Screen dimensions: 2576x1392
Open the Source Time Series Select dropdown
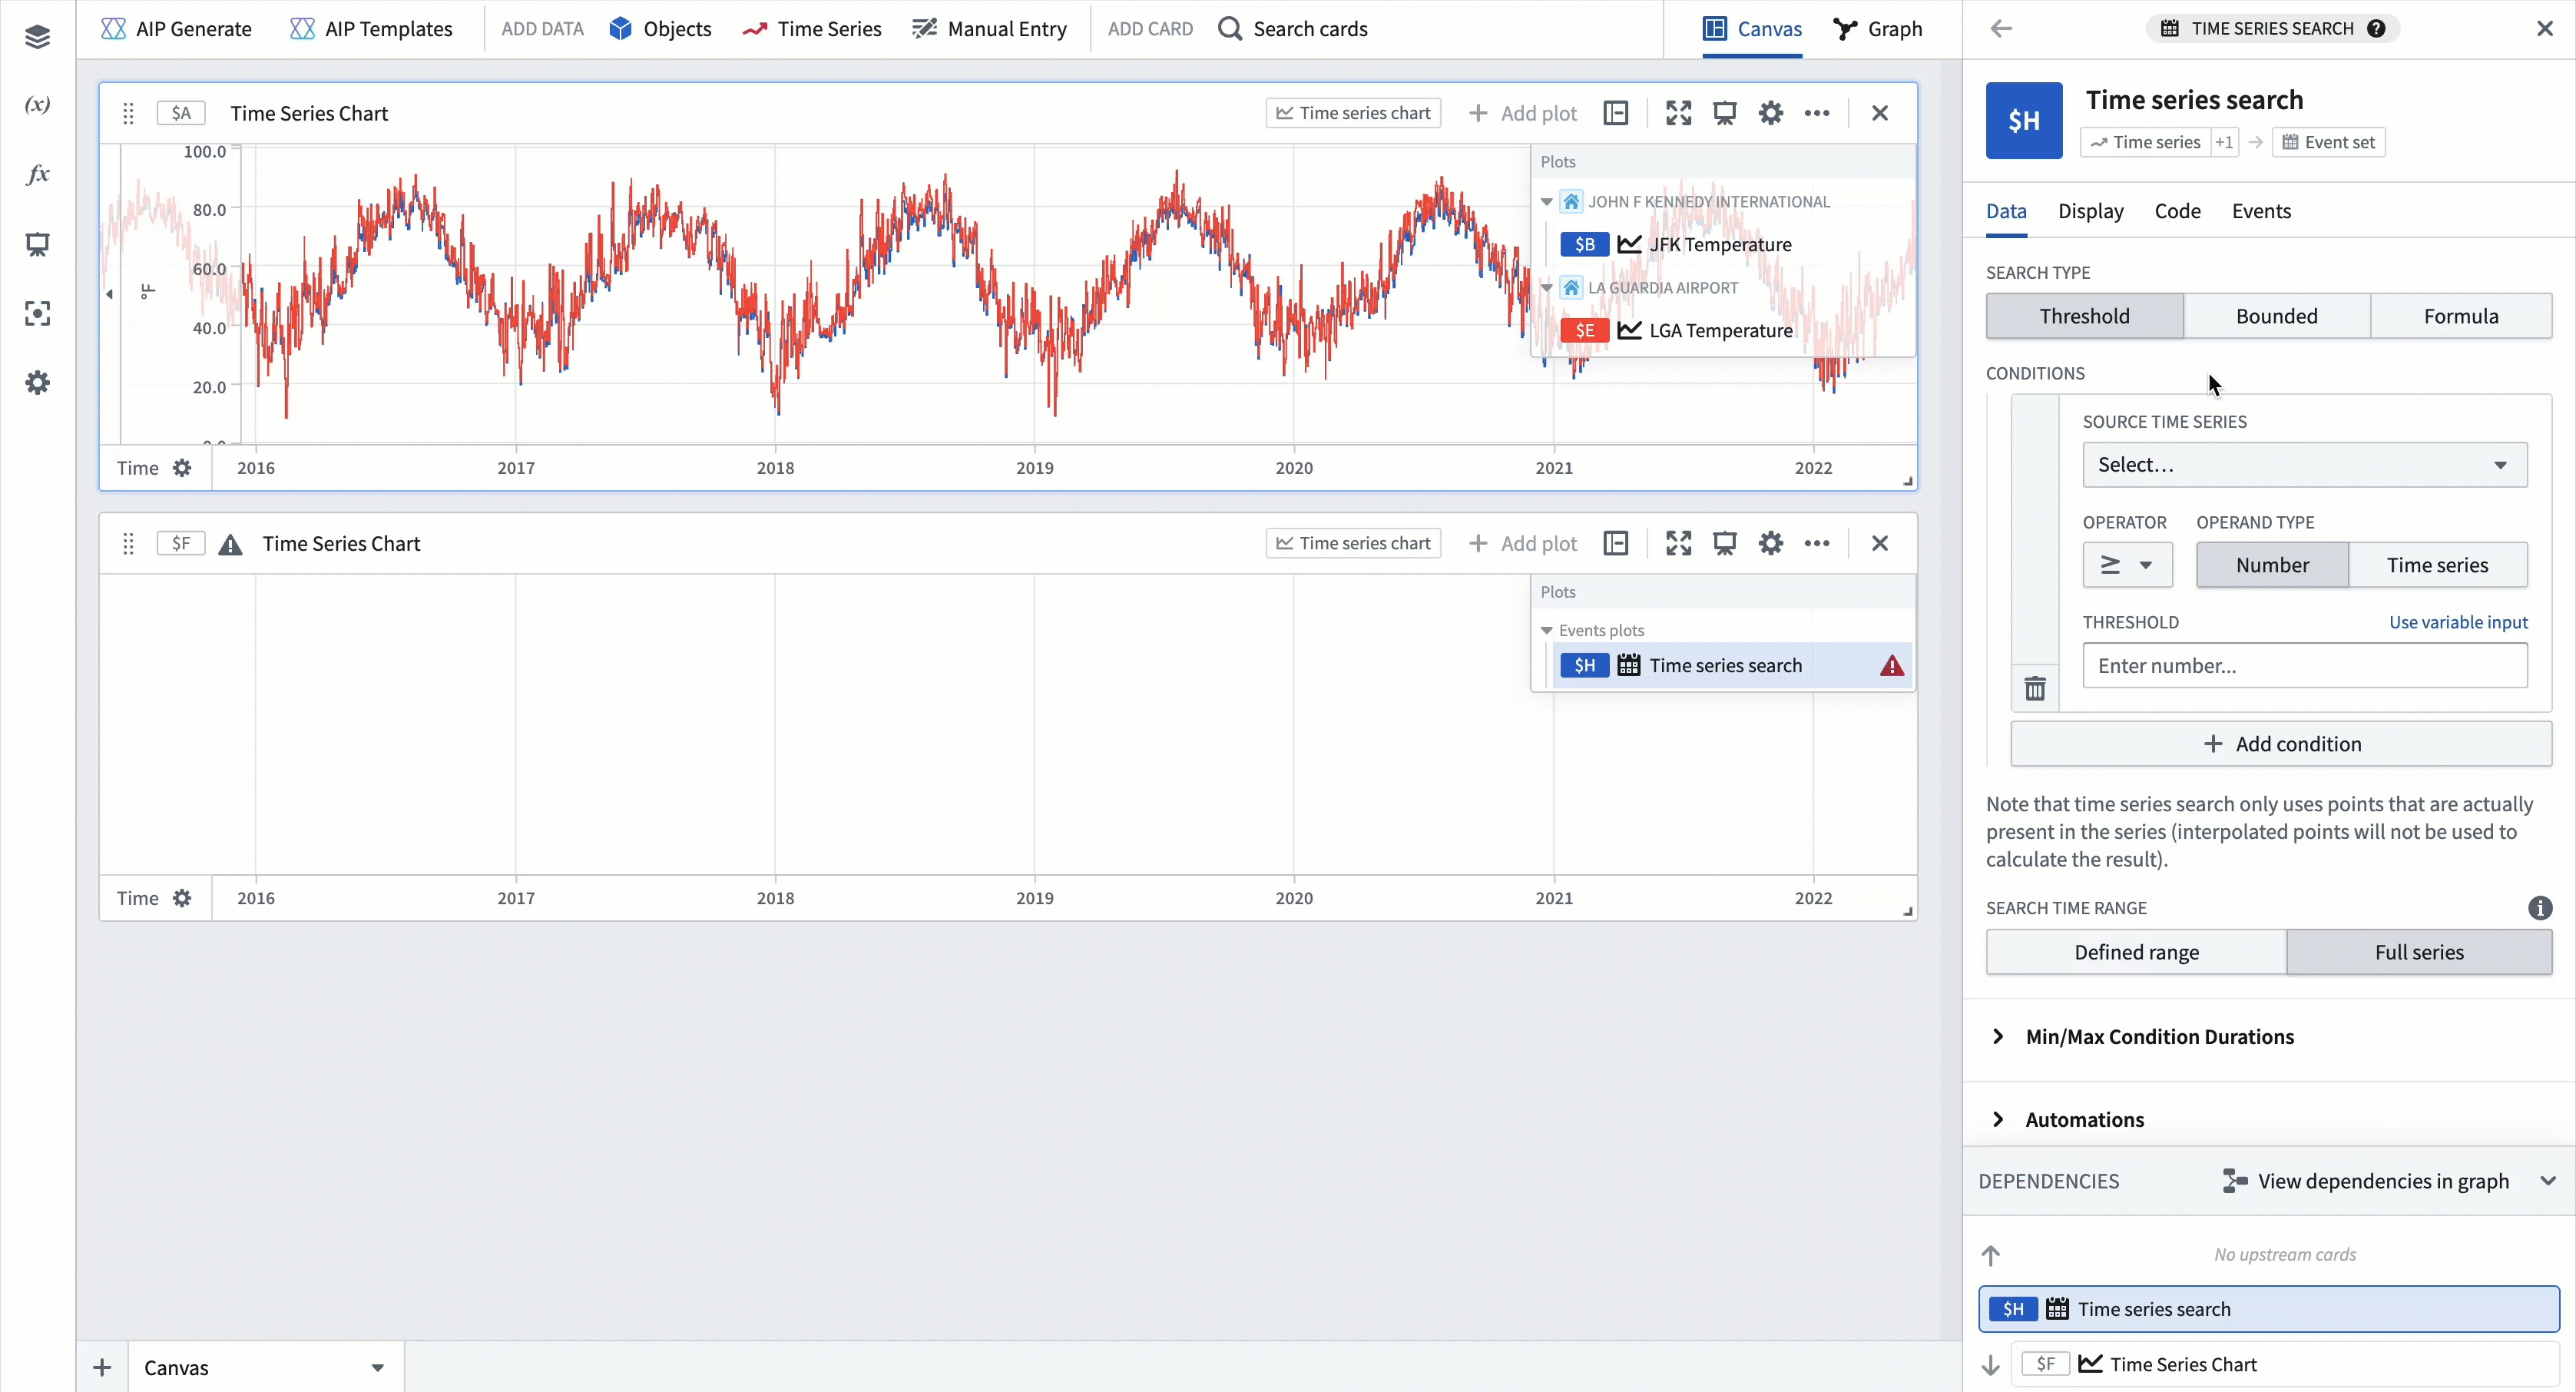pyautogui.click(x=2305, y=464)
